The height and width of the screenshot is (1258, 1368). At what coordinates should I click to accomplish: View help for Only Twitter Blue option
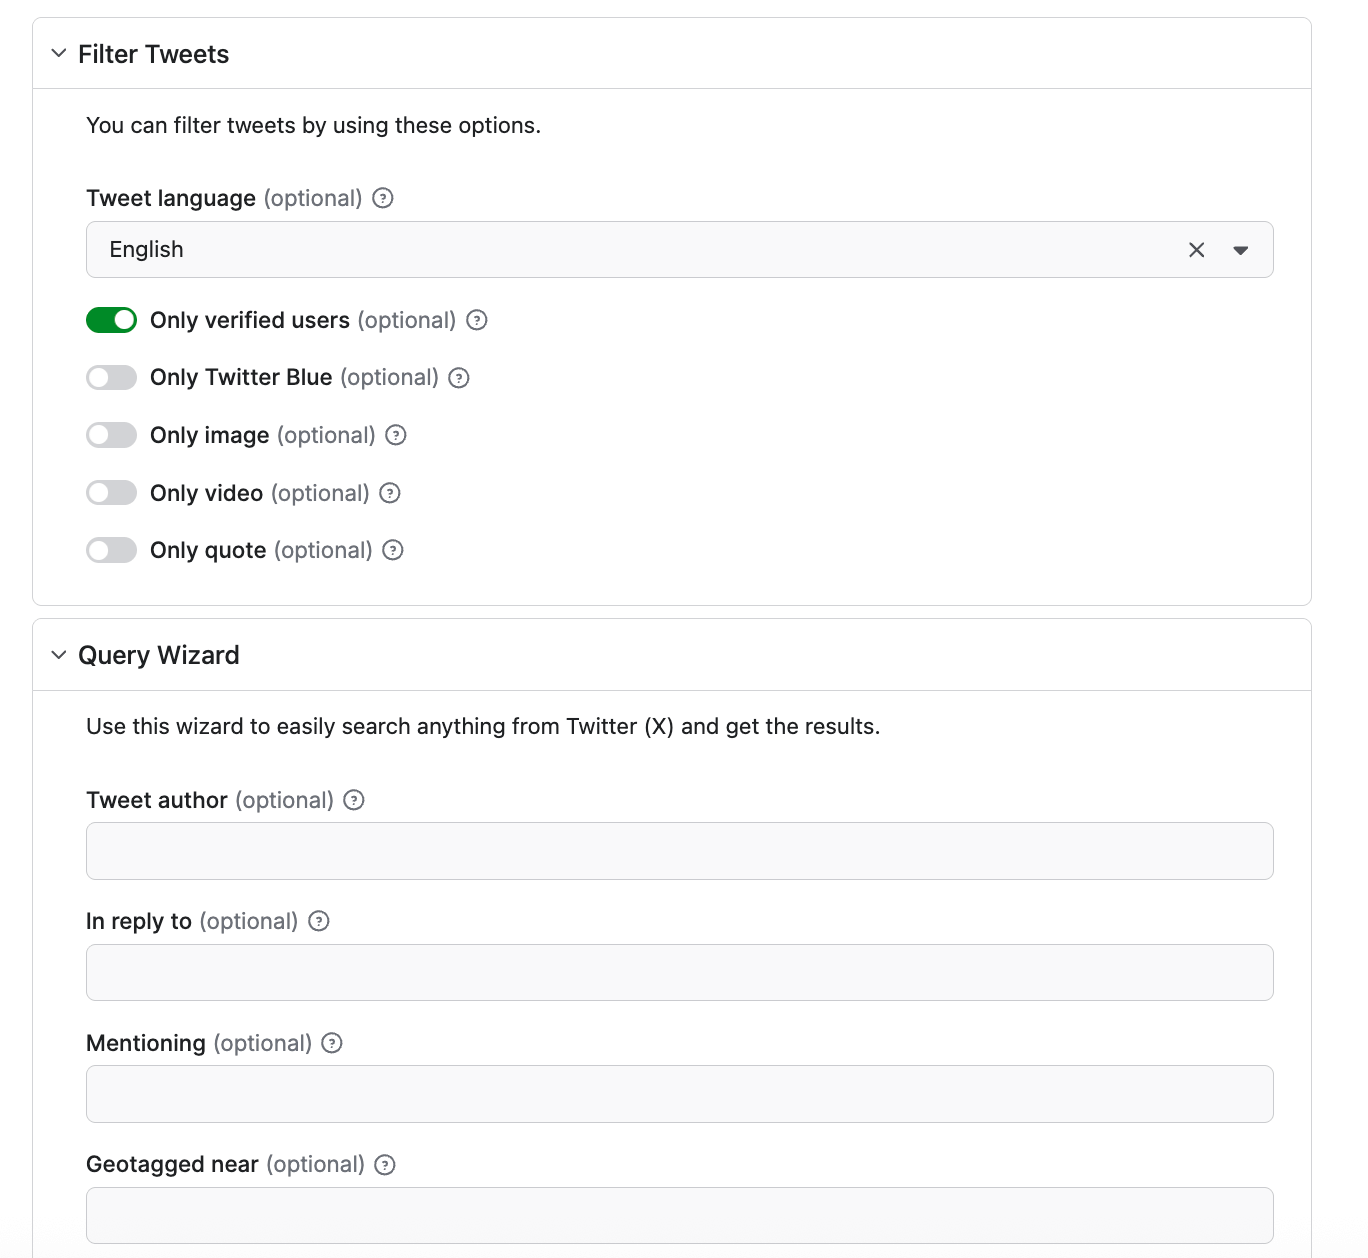(459, 378)
